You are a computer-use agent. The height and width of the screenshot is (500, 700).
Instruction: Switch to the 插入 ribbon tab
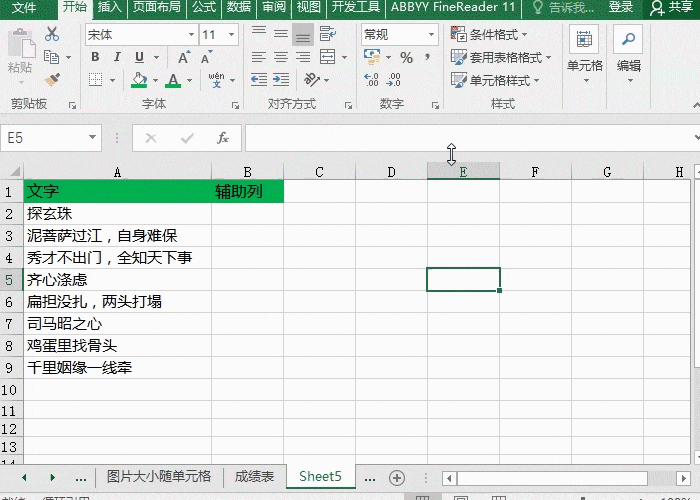click(x=109, y=7)
